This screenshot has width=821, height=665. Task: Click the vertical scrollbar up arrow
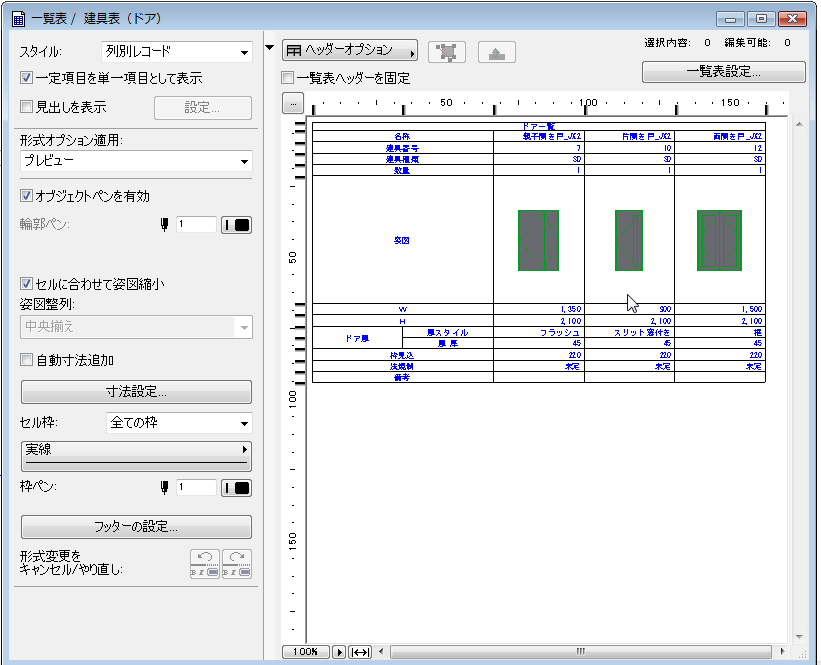(799, 124)
